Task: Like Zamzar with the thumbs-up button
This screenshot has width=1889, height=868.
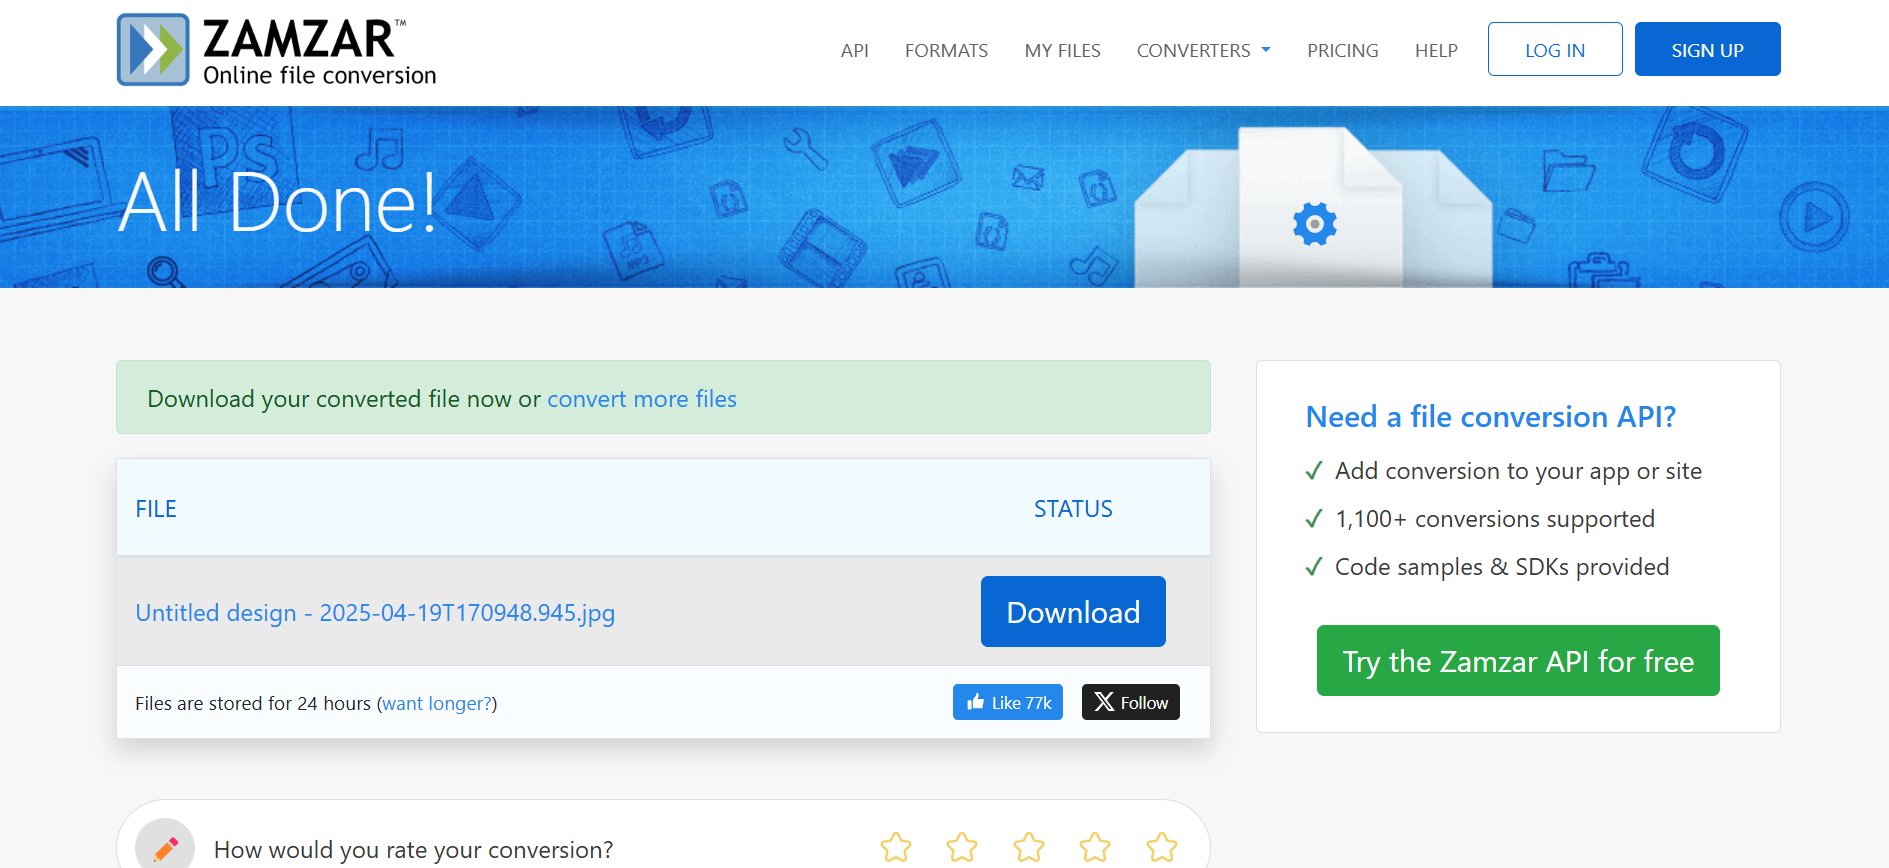Action: tap(1008, 702)
